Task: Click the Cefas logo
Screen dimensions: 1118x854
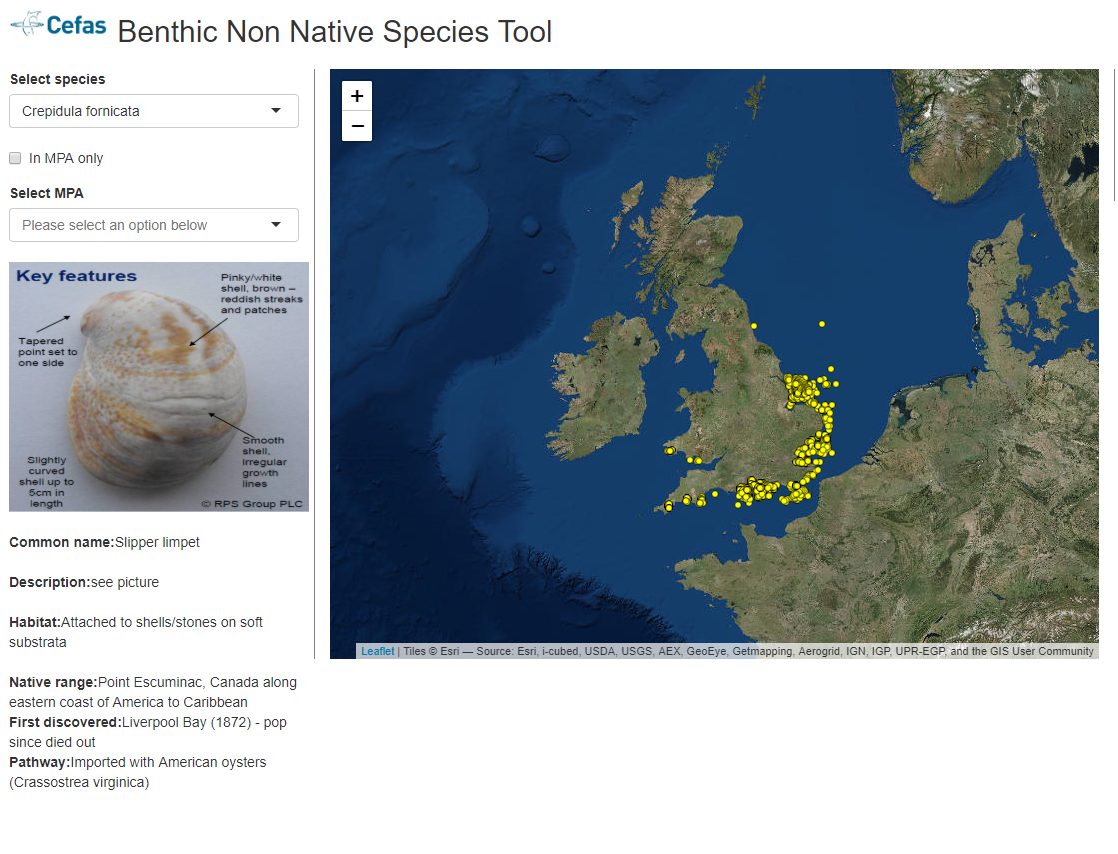Action: coord(58,24)
